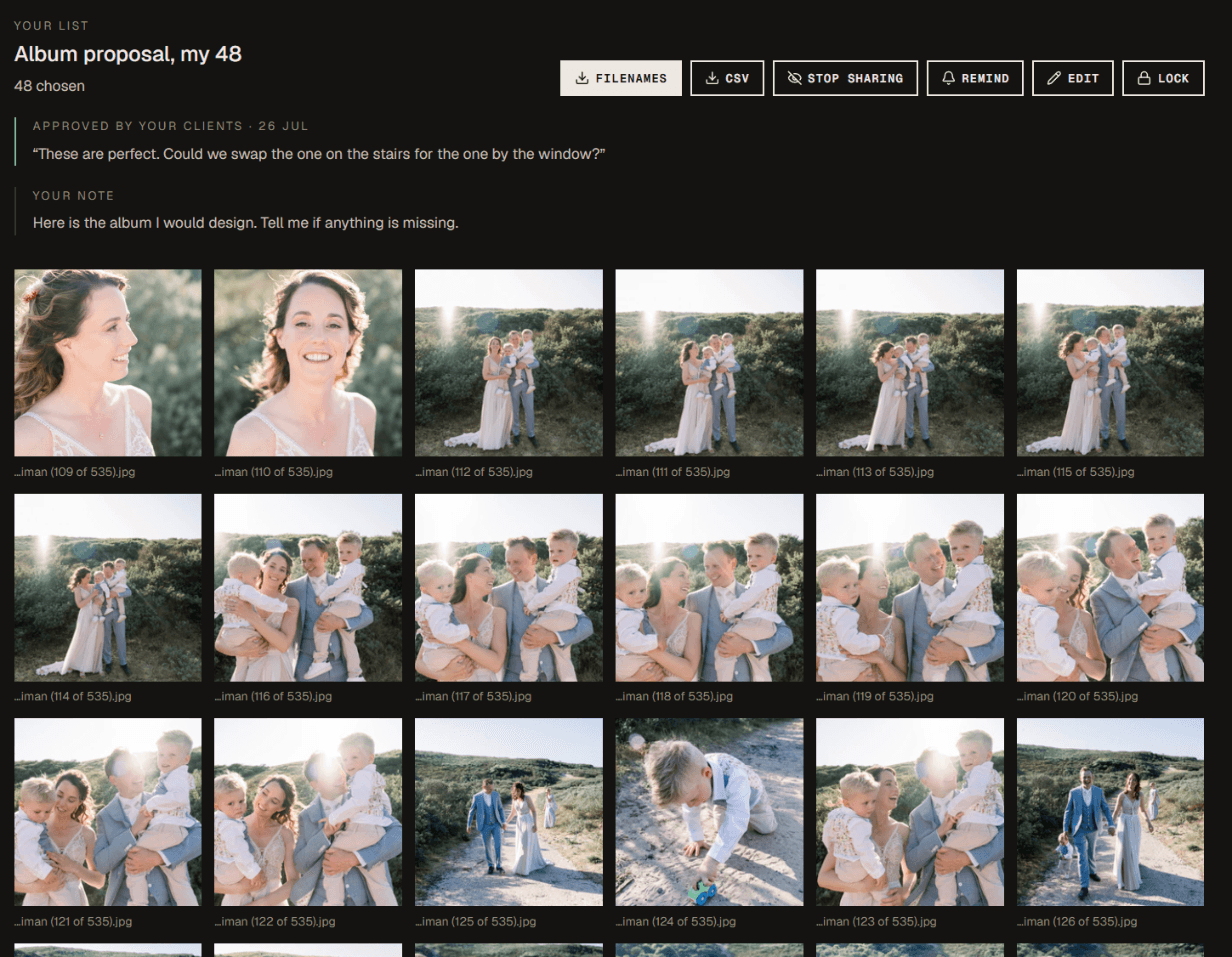Lock the list
The height and width of the screenshot is (957, 1232).
(1163, 78)
